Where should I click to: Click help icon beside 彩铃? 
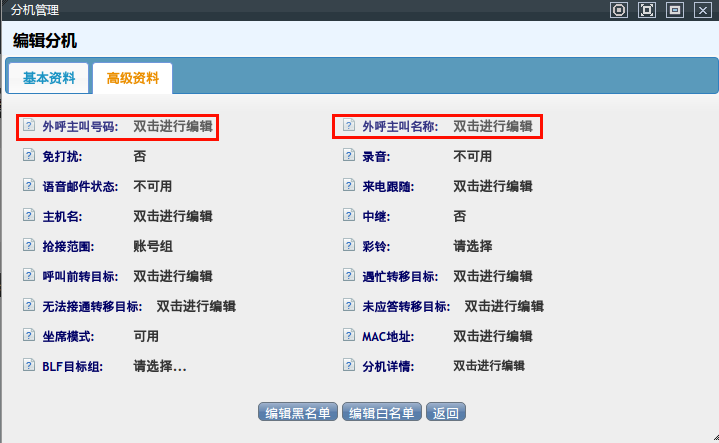(348, 246)
